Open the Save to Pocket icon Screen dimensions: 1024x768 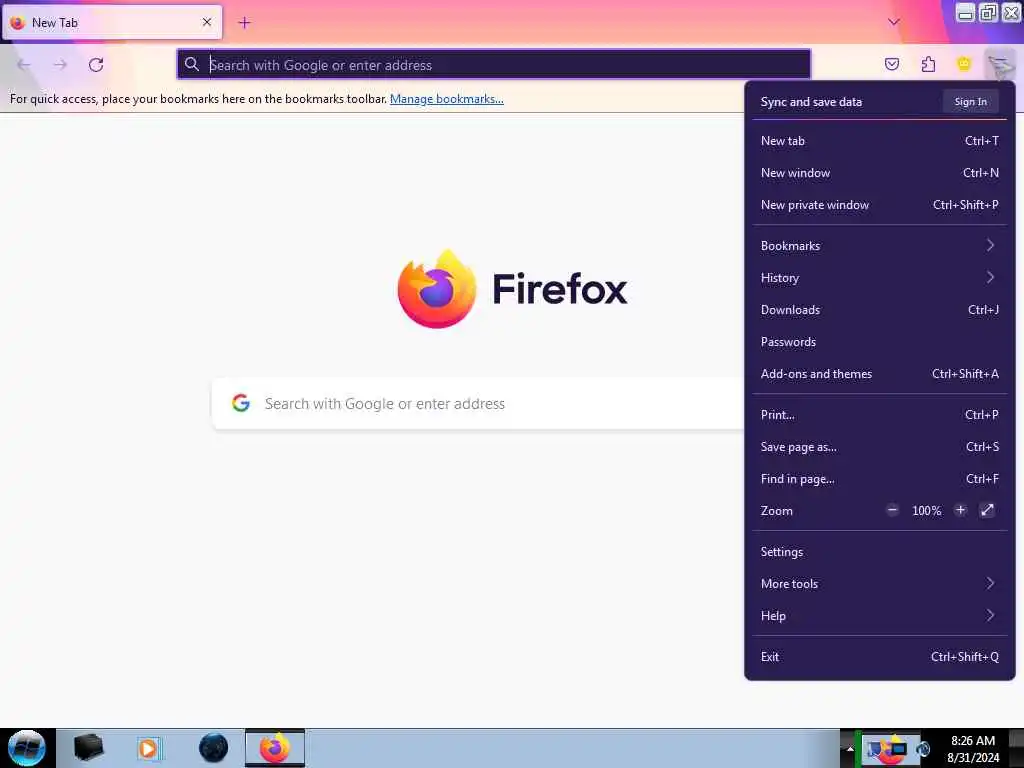(x=891, y=64)
